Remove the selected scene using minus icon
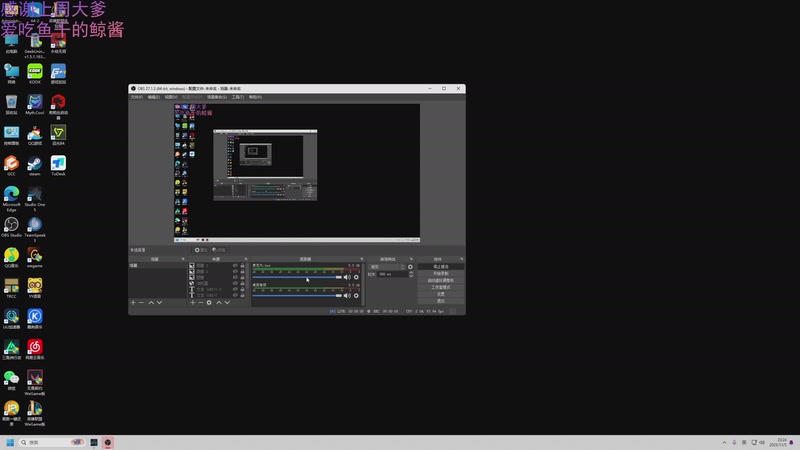 tap(141, 303)
